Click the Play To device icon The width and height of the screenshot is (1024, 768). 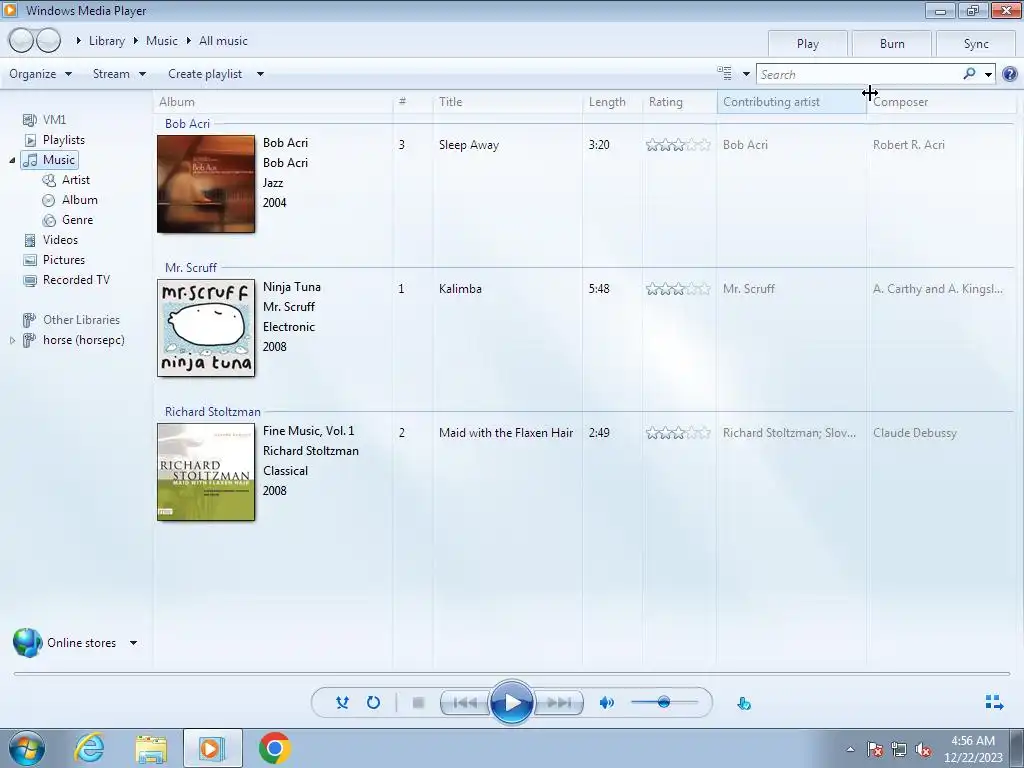click(x=744, y=703)
